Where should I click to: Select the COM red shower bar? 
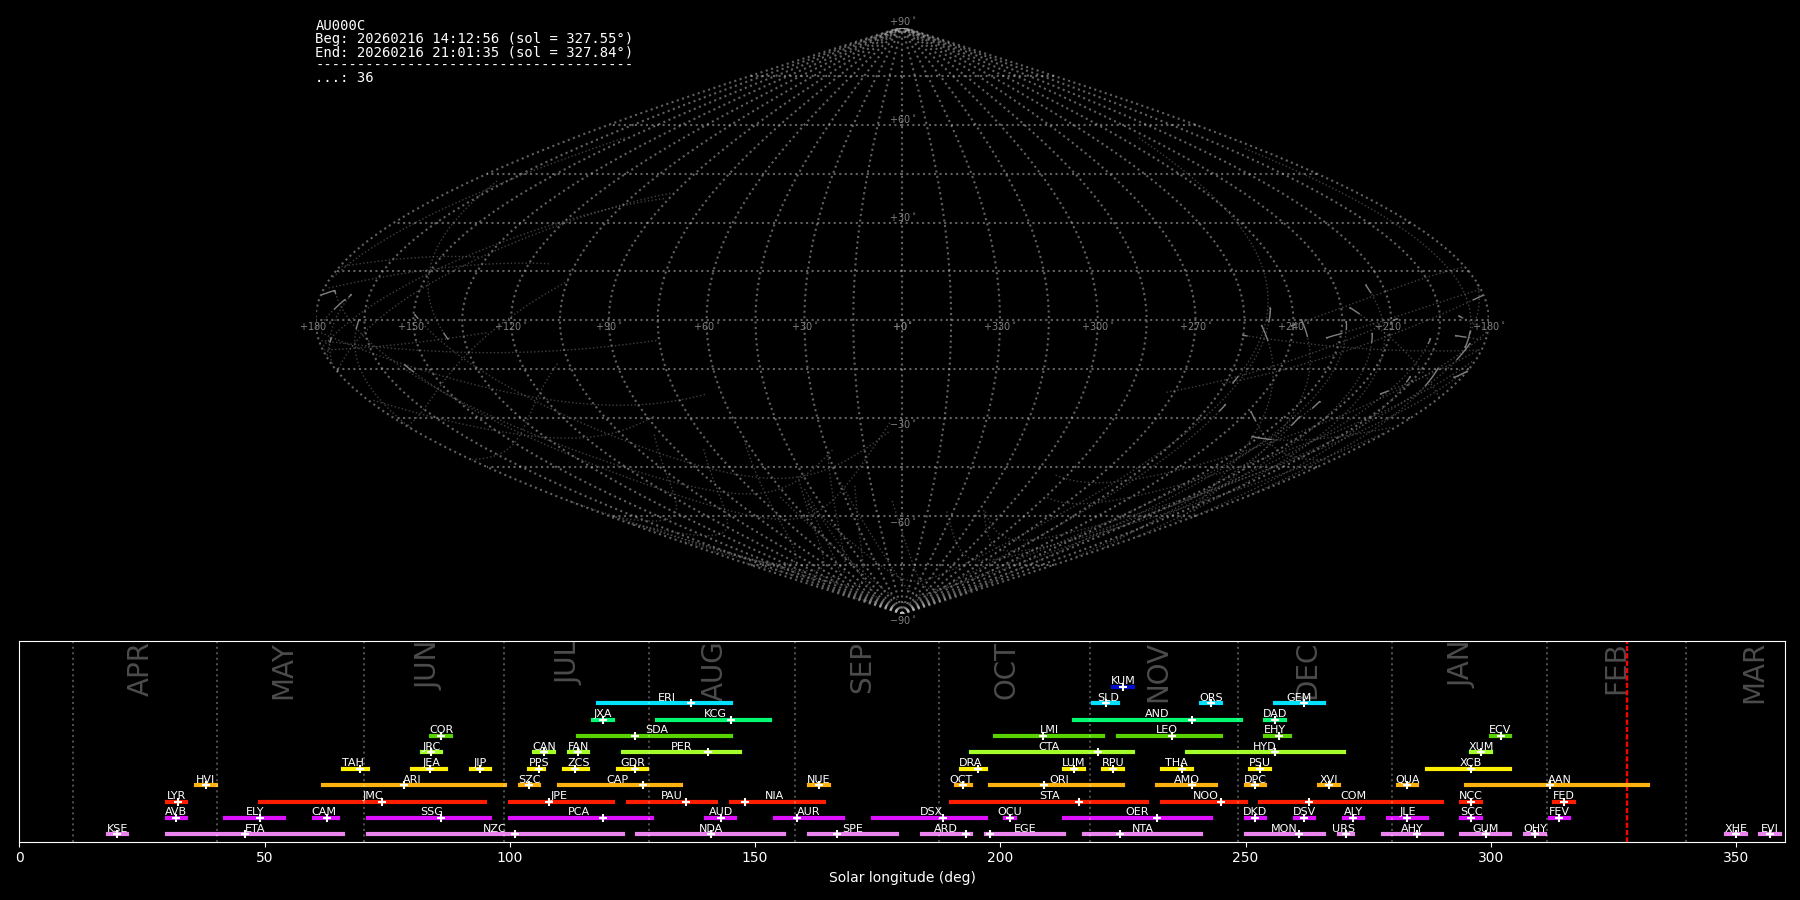click(x=1351, y=802)
